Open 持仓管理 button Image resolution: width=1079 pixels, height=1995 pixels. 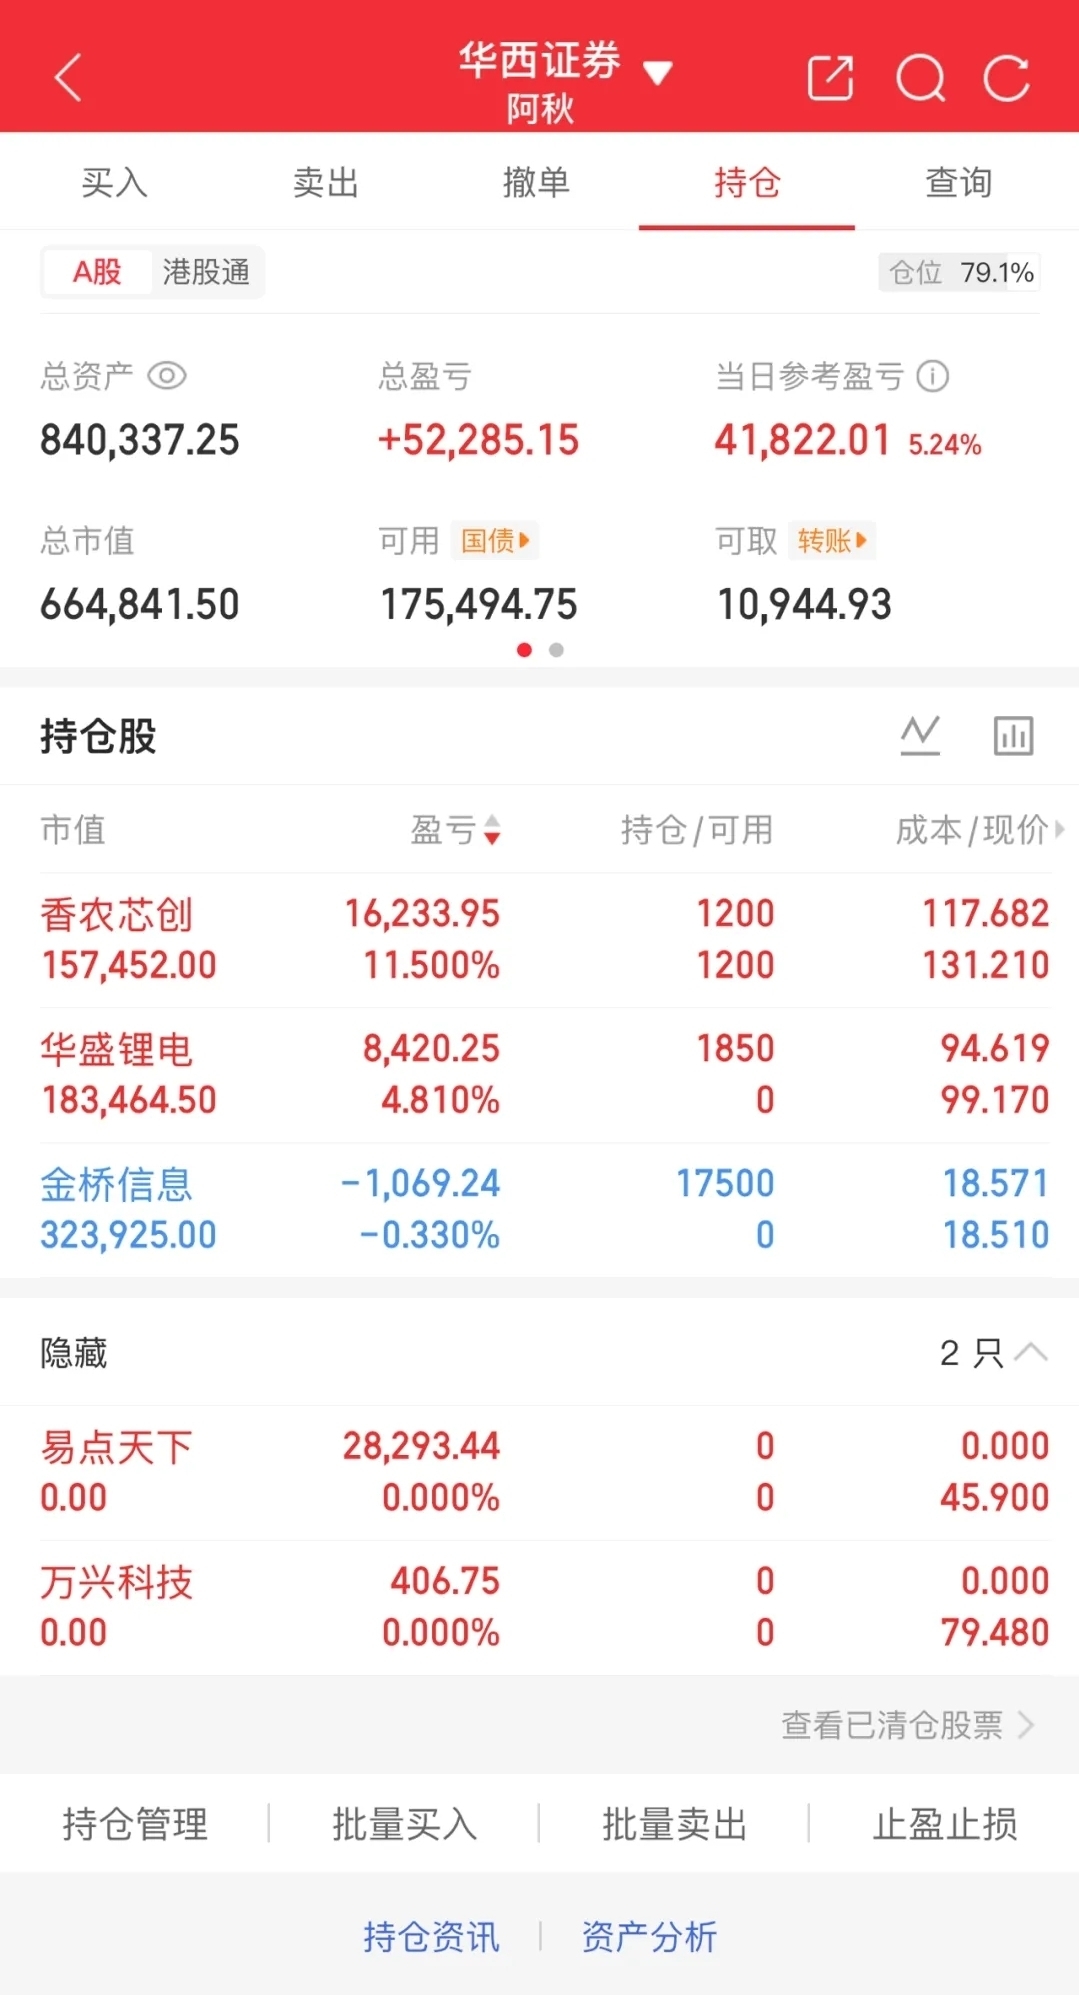[135, 1824]
